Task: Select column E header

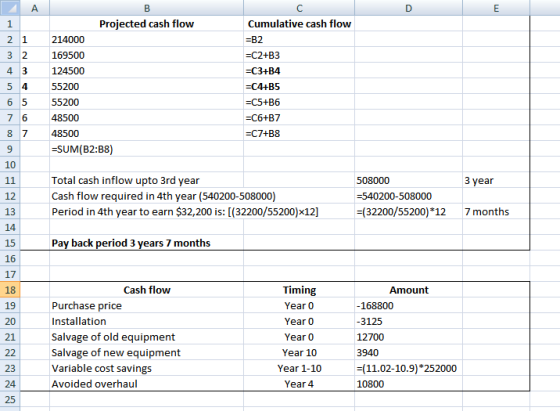Action: 496,7
